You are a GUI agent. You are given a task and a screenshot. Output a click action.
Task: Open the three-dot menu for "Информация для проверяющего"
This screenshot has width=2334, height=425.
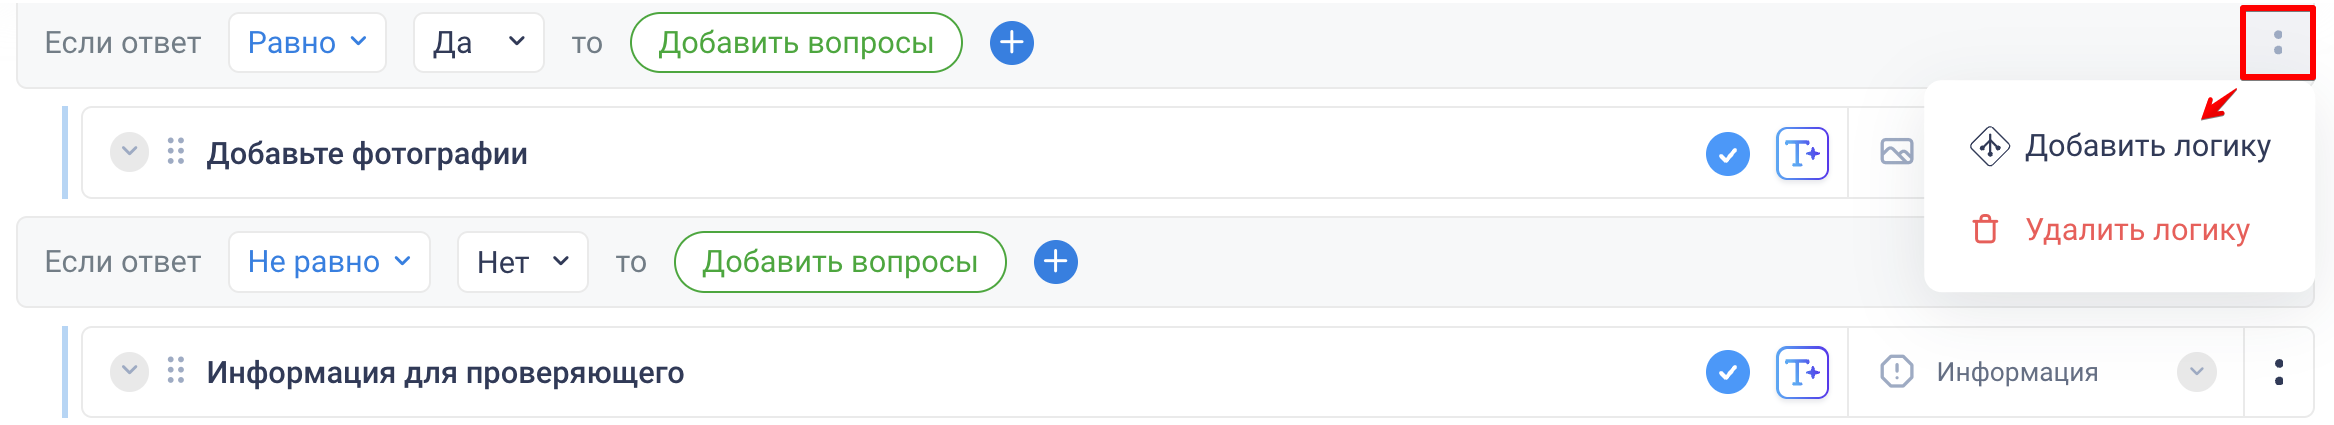click(x=2278, y=373)
